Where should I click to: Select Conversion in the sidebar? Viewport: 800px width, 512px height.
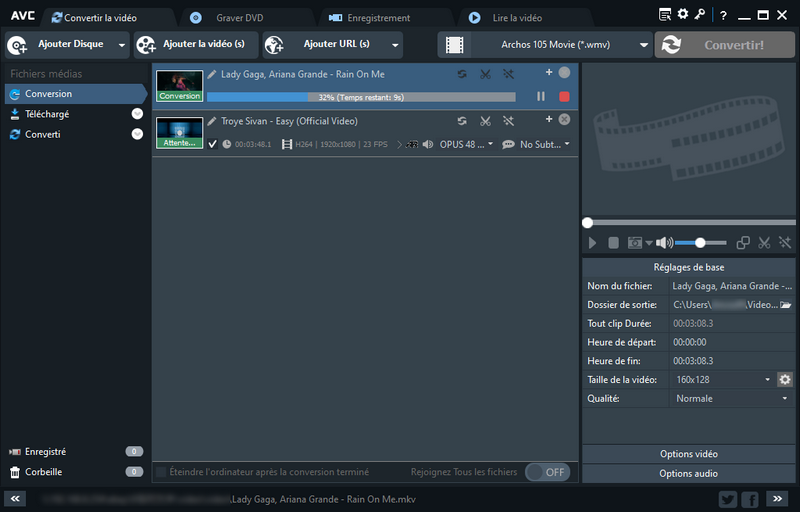coord(76,94)
